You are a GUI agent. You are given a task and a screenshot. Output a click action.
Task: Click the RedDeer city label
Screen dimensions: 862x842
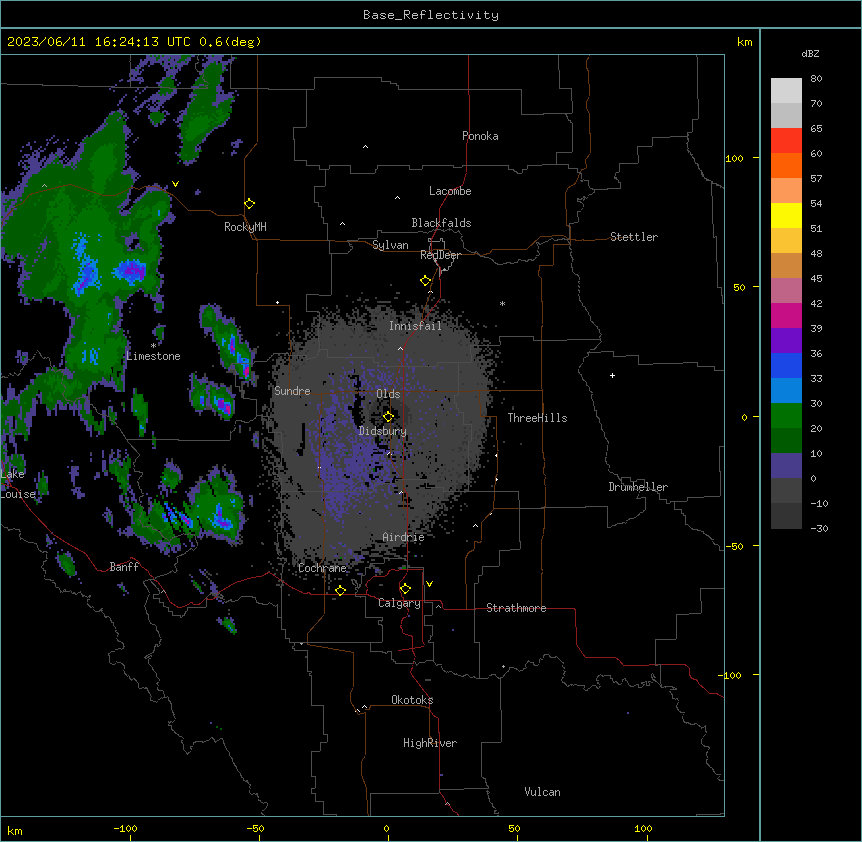tap(440, 255)
